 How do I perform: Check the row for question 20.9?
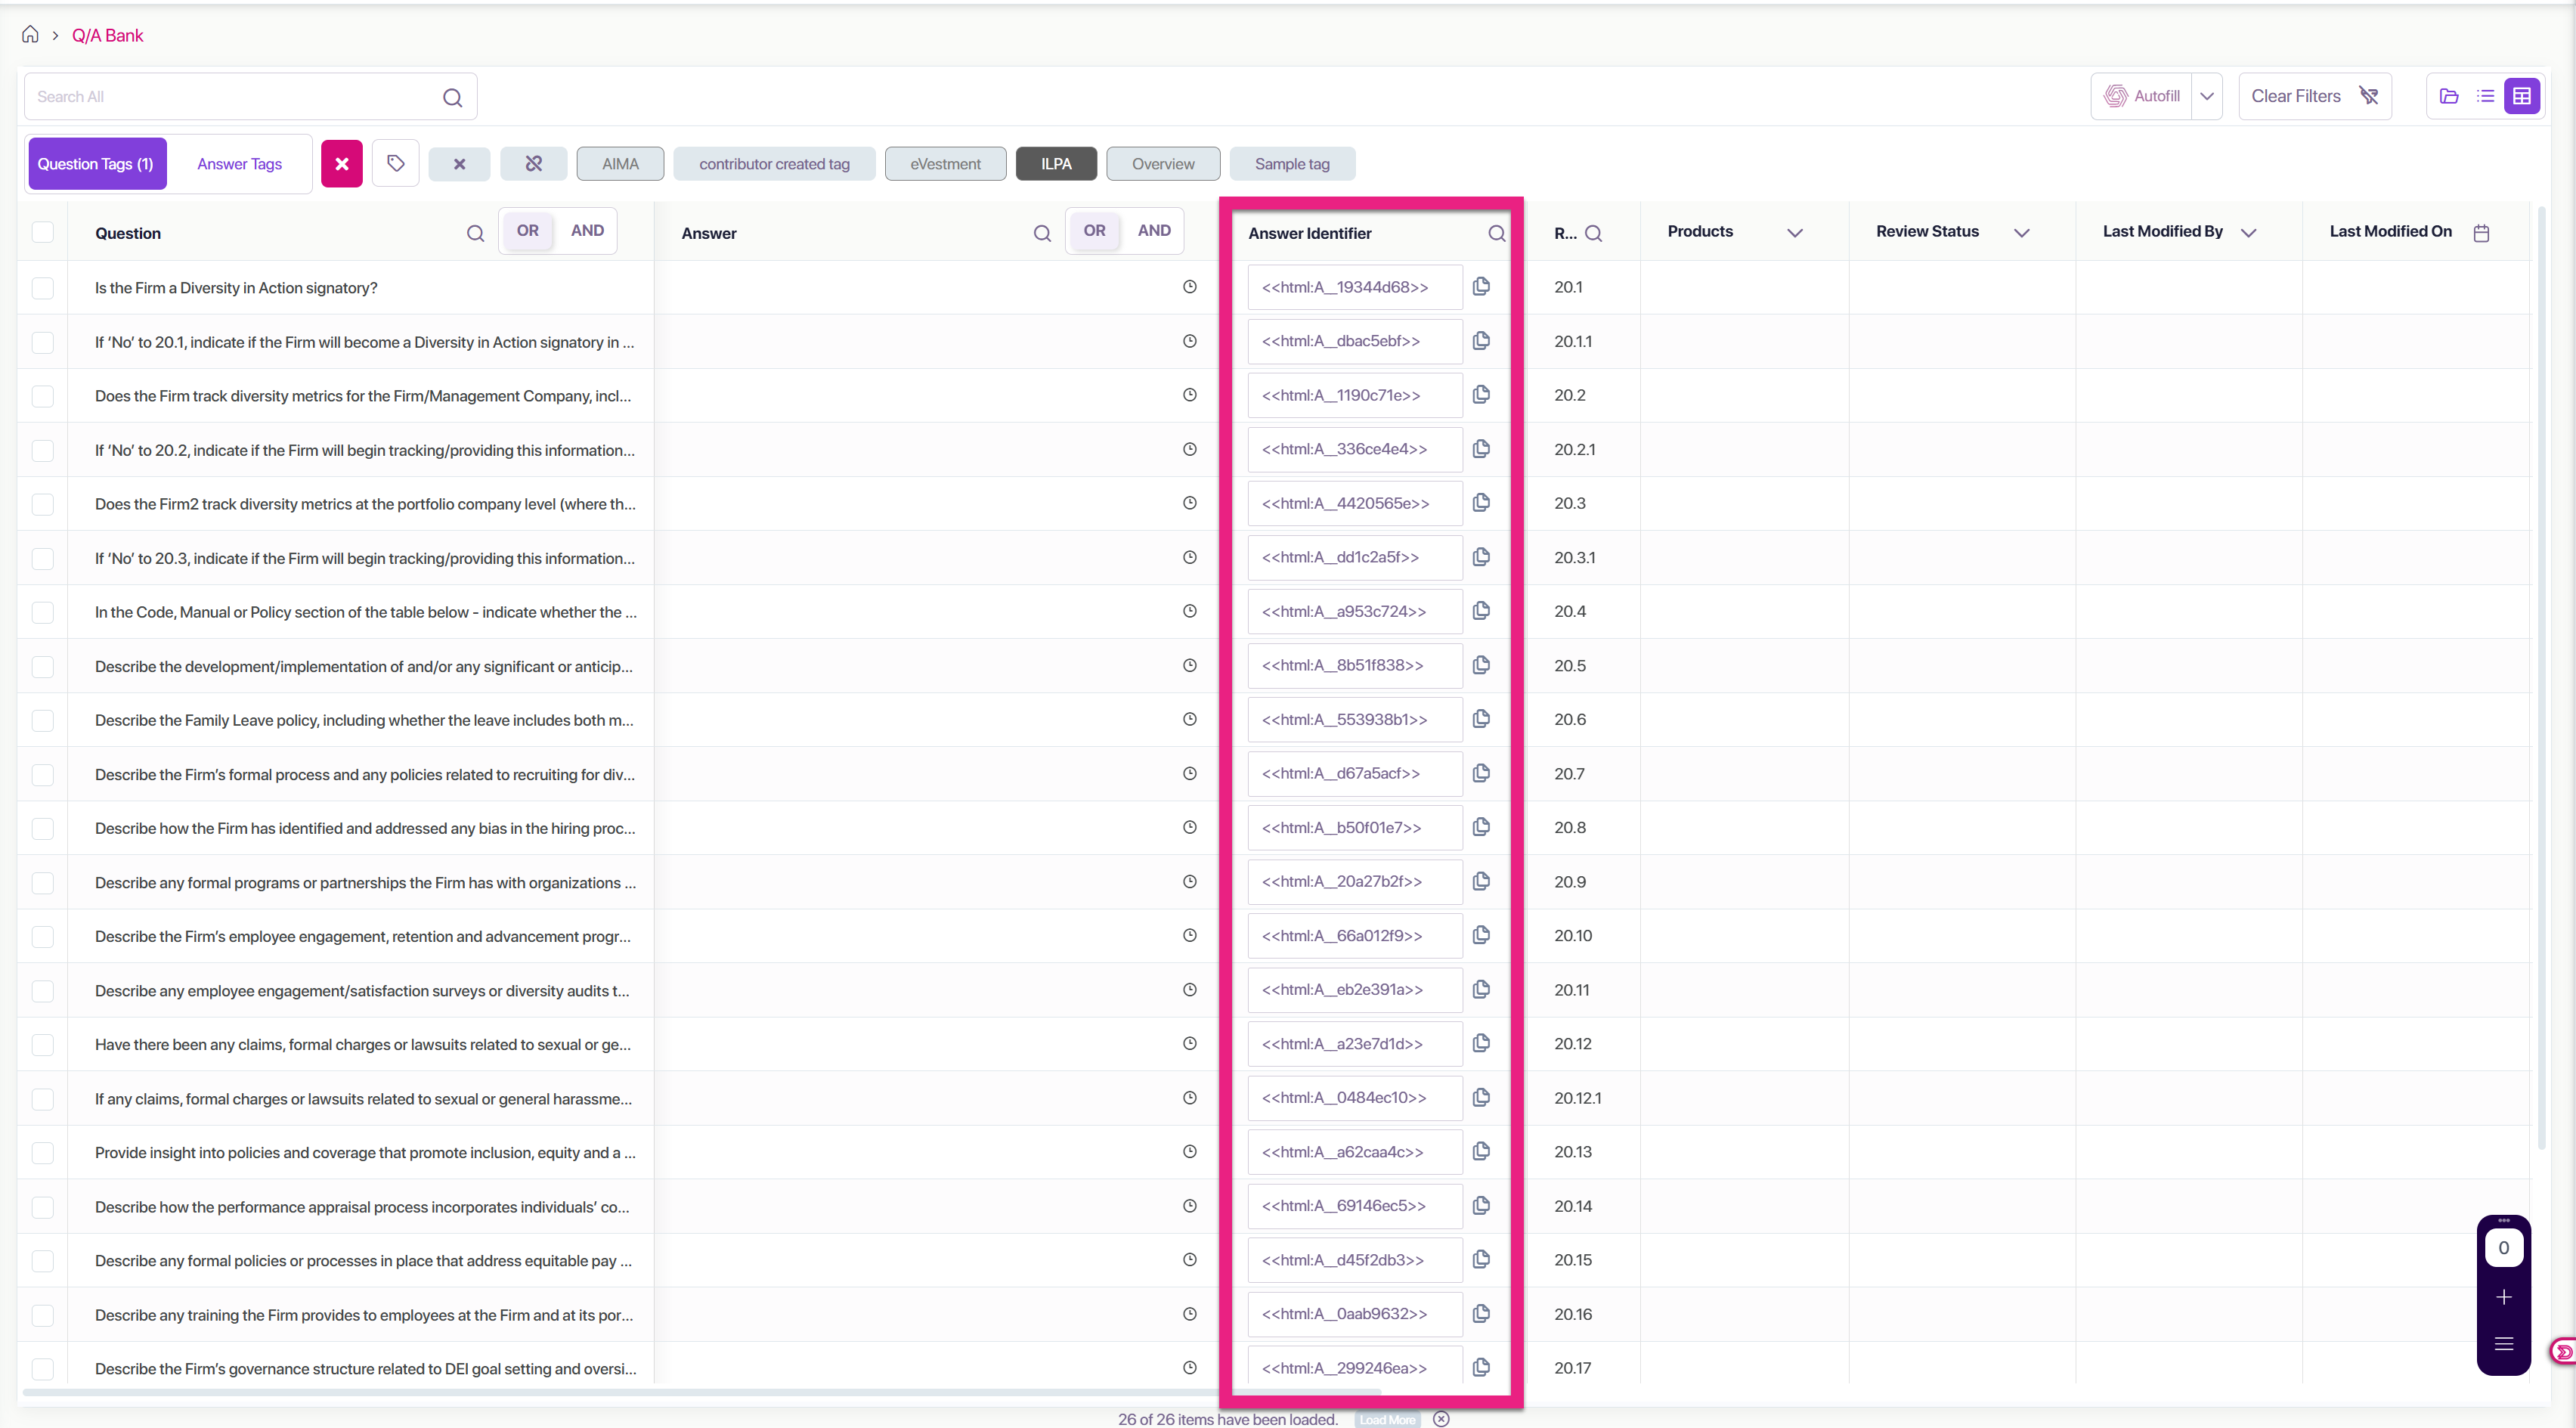click(x=42, y=882)
